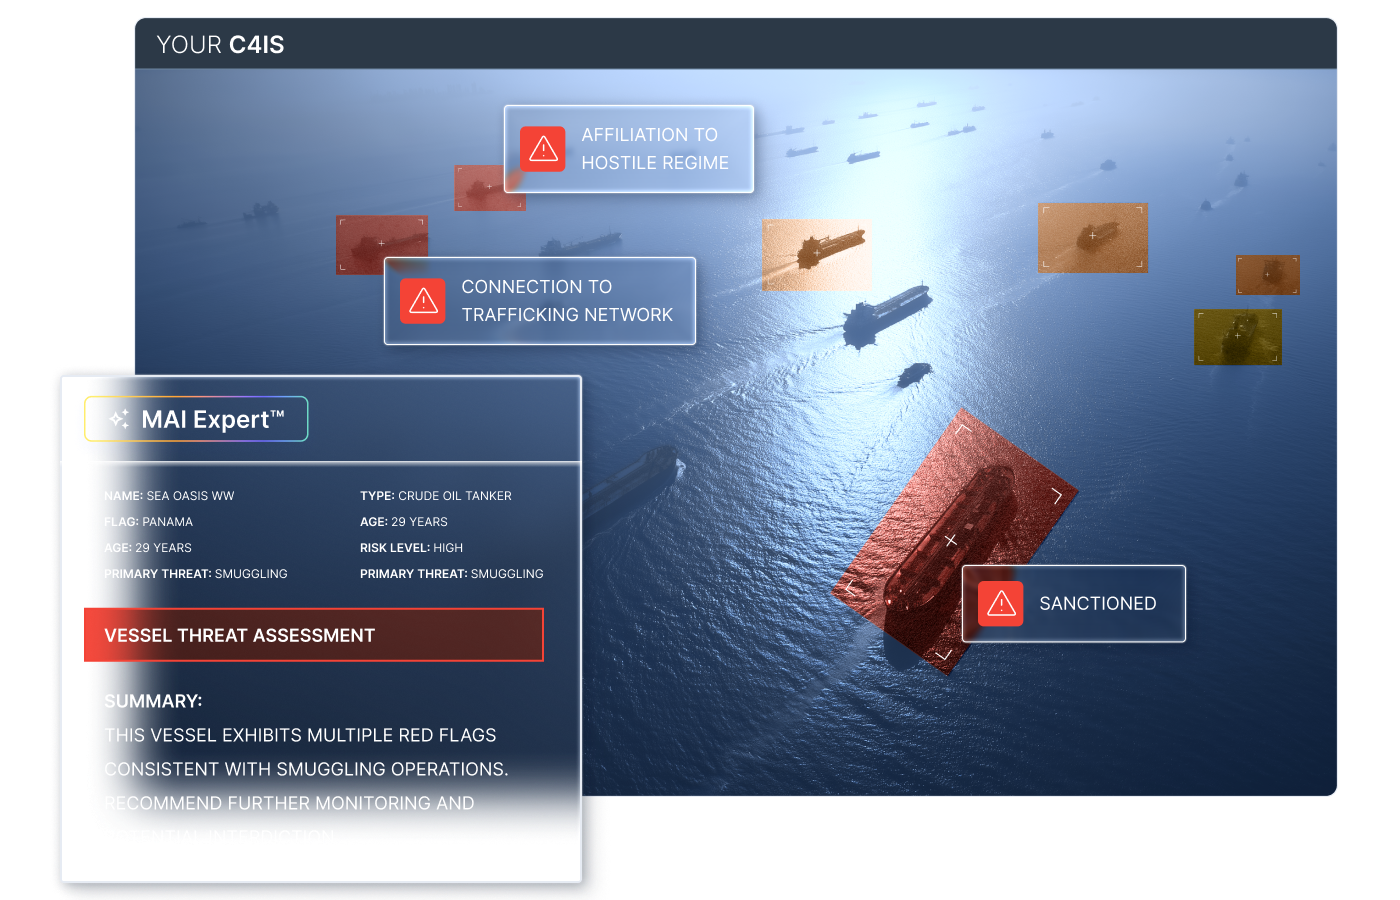Select the small orange target box above the yellow vessel
The image size is (1400, 900).
point(1267,275)
